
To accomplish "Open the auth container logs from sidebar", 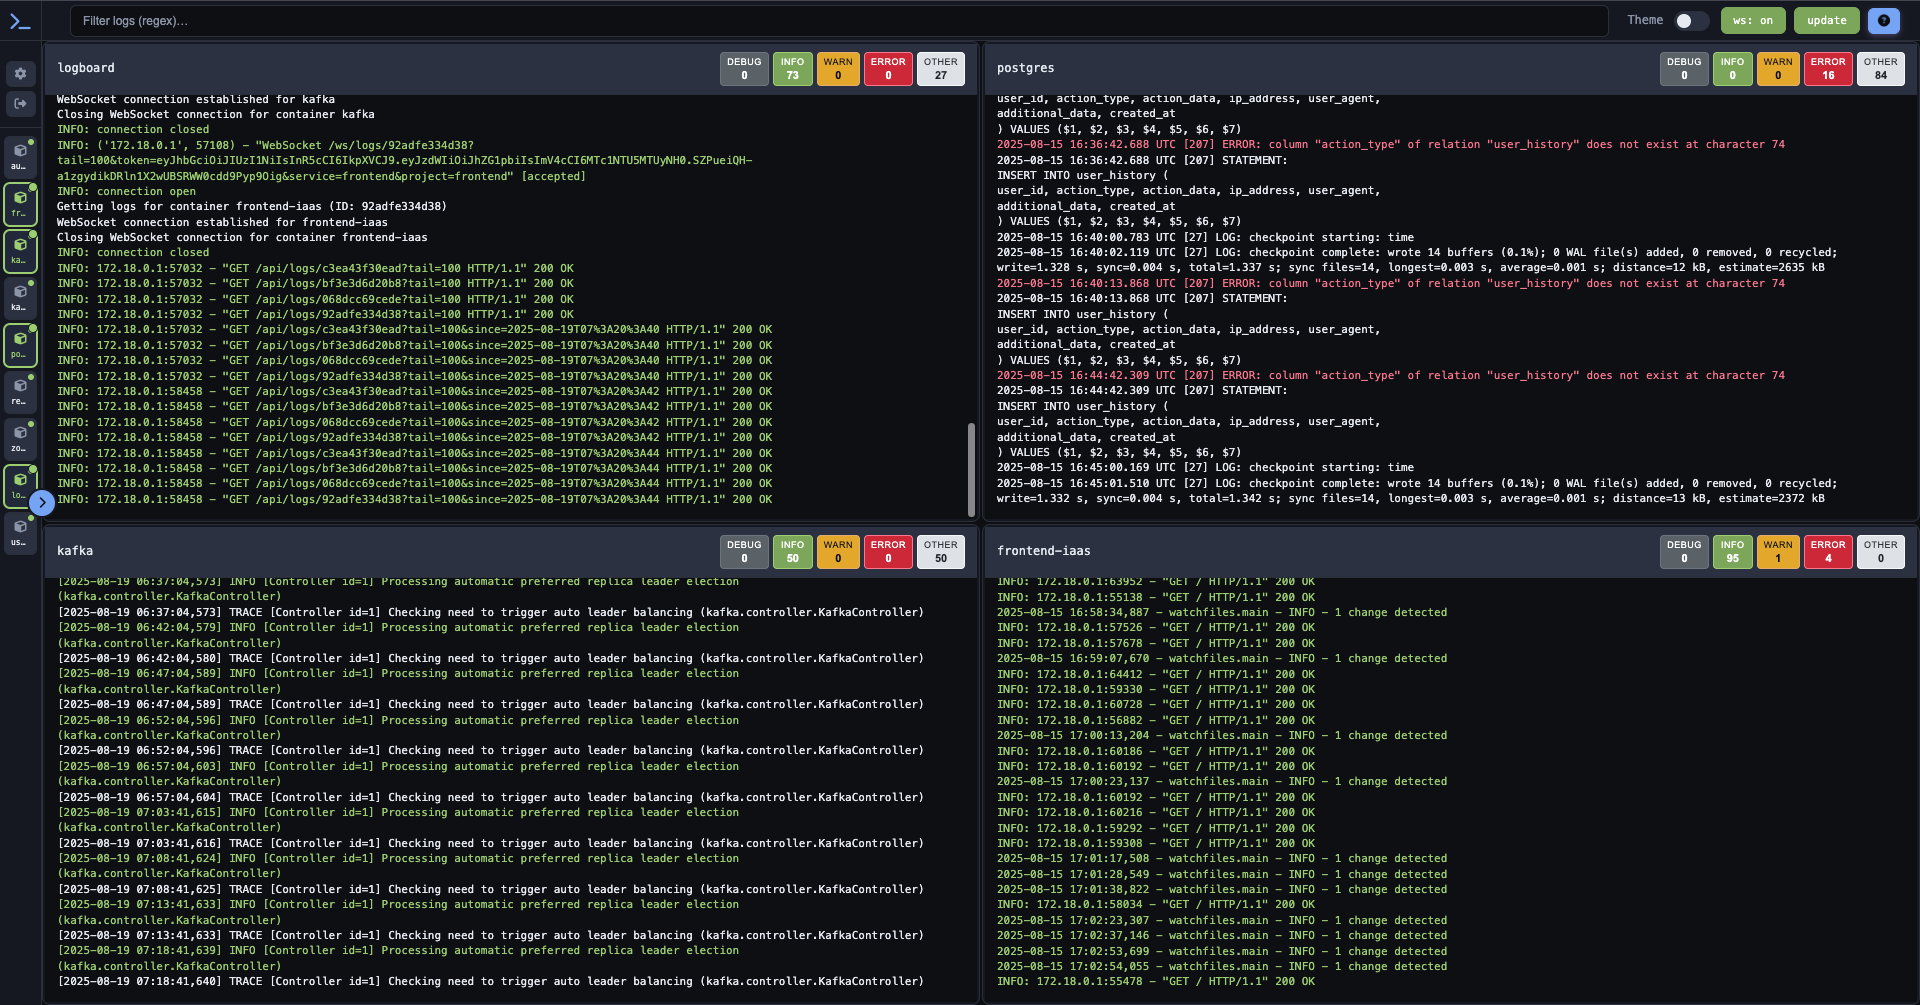I will pyautogui.click(x=20, y=157).
